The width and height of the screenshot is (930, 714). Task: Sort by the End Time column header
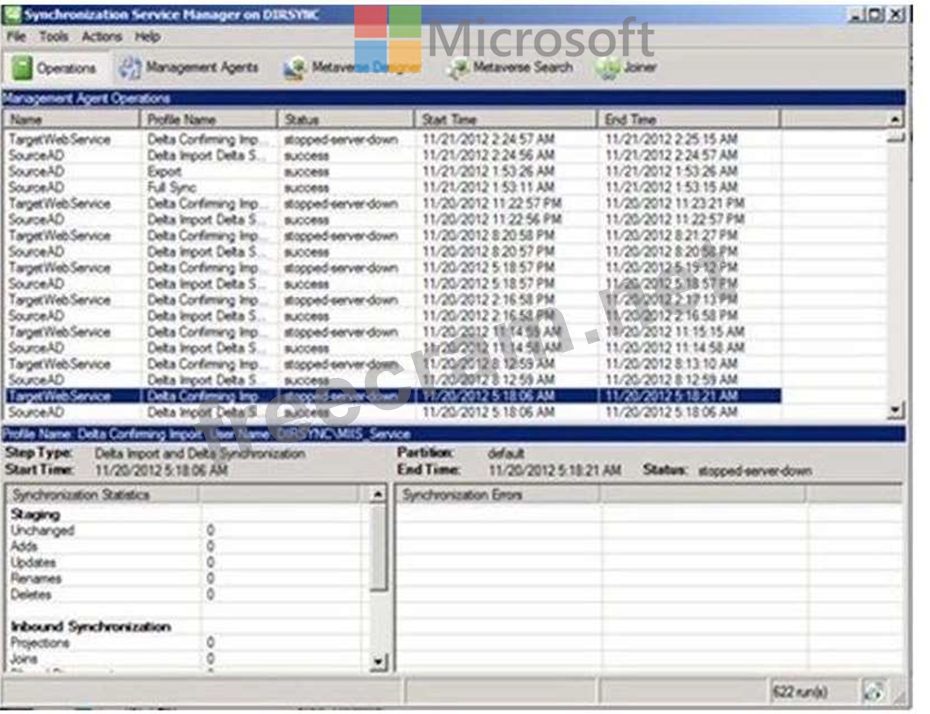688,119
